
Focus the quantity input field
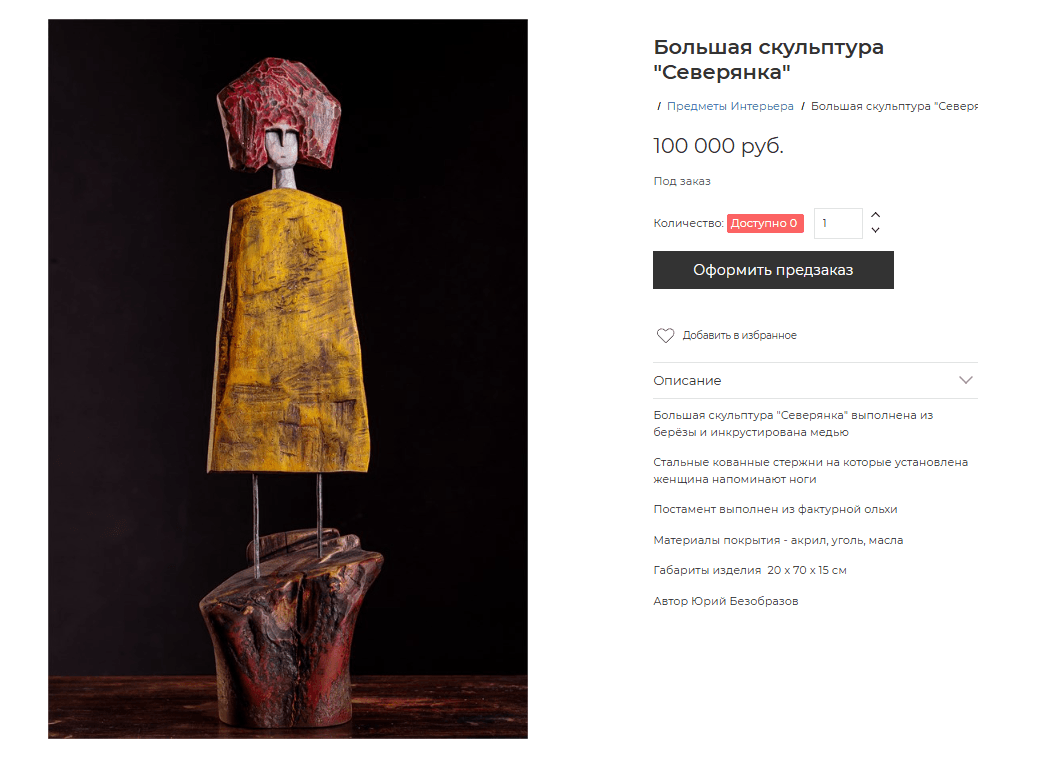pyautogui.click(x=838, y=223)
